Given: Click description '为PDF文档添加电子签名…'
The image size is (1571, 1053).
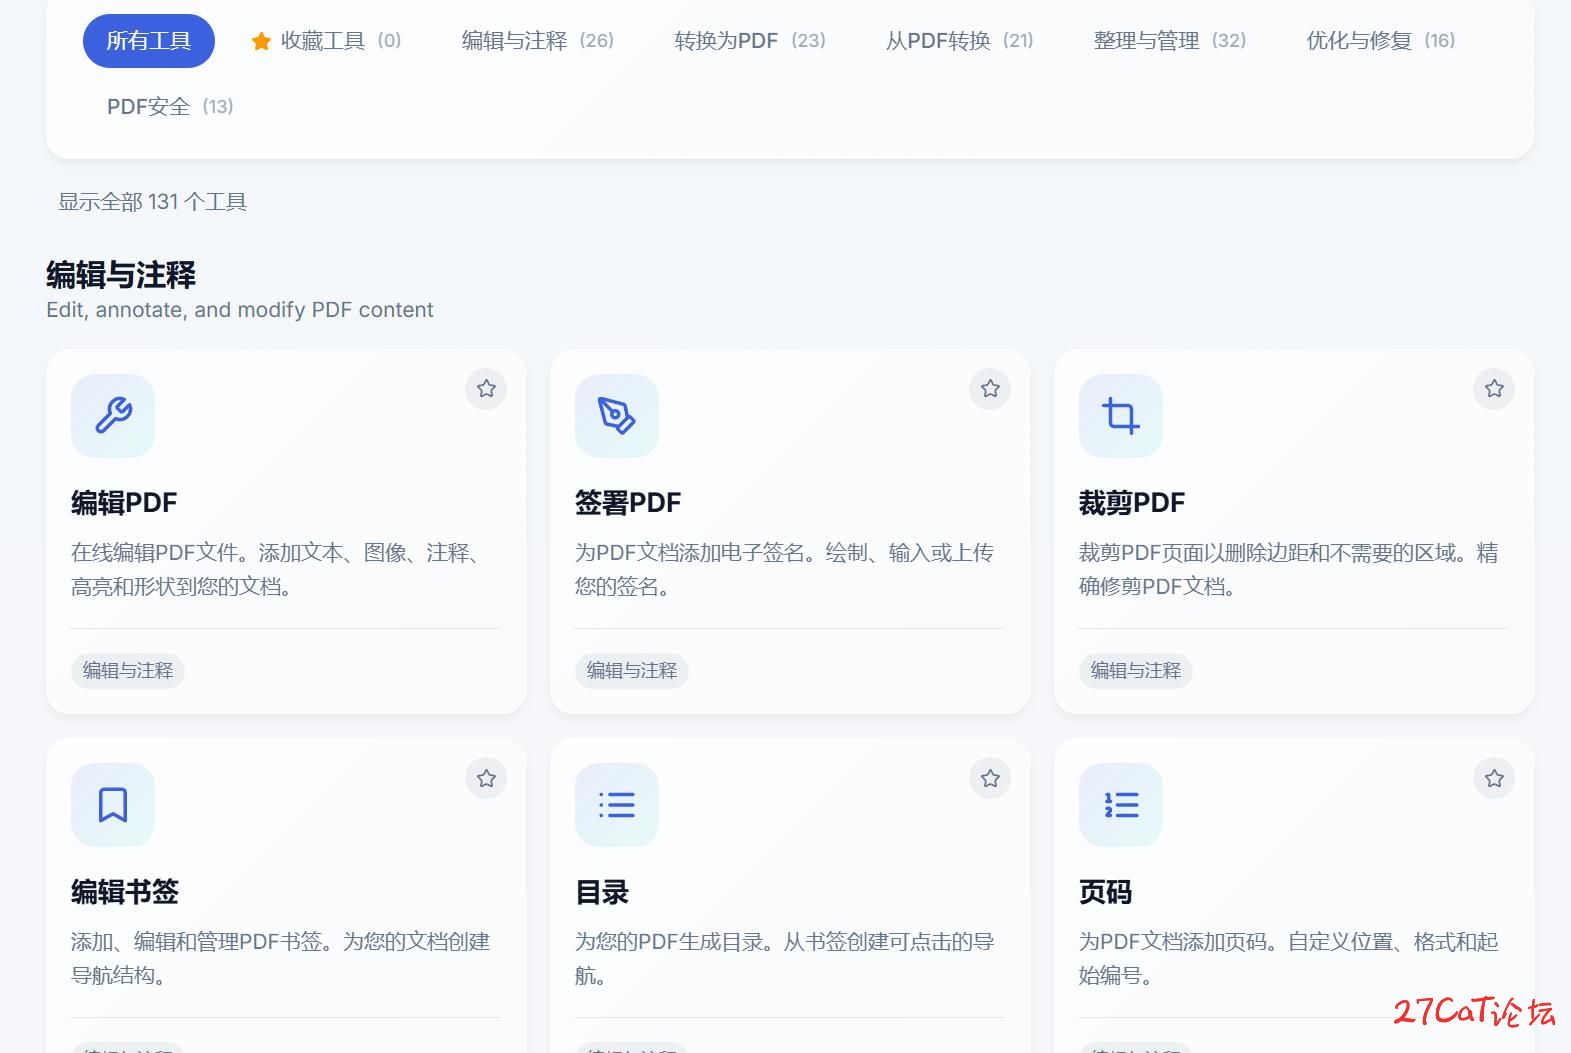Looking at the screenshot, I should tap(785, 569).
